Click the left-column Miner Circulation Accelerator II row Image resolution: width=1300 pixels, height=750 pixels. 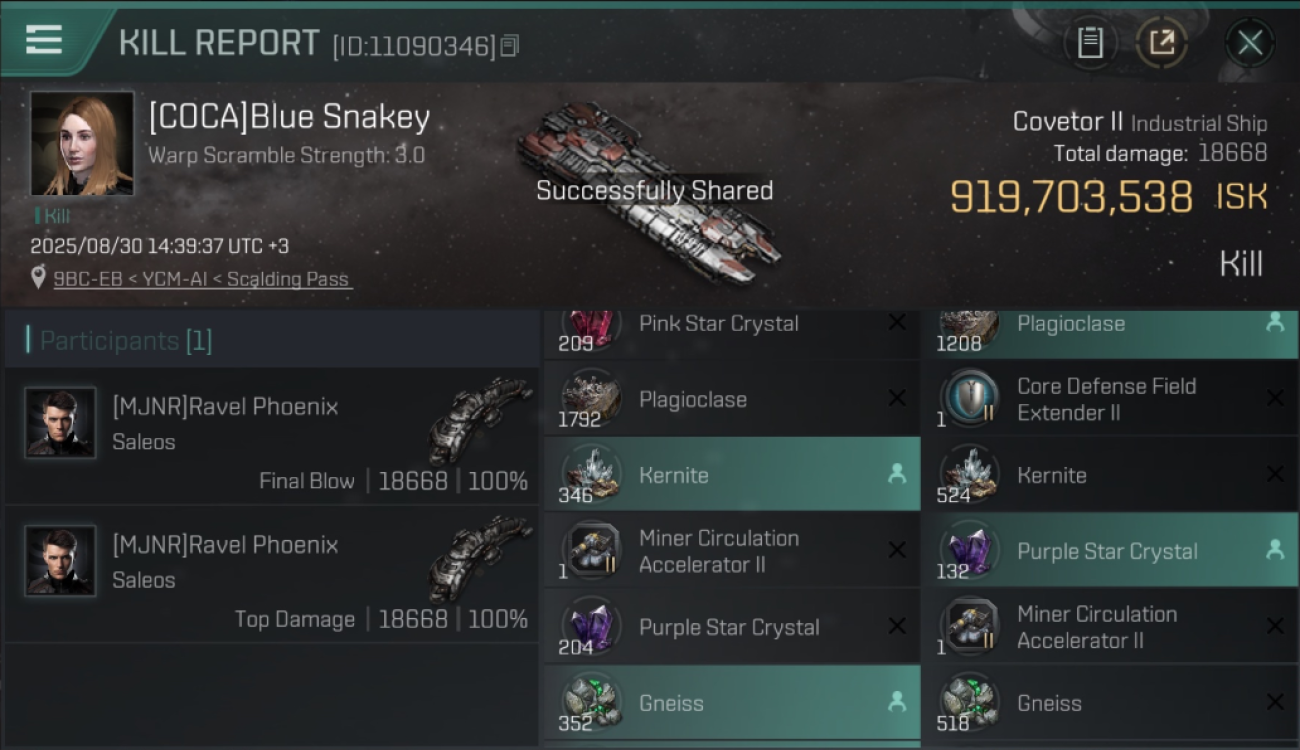pos(732,550)
